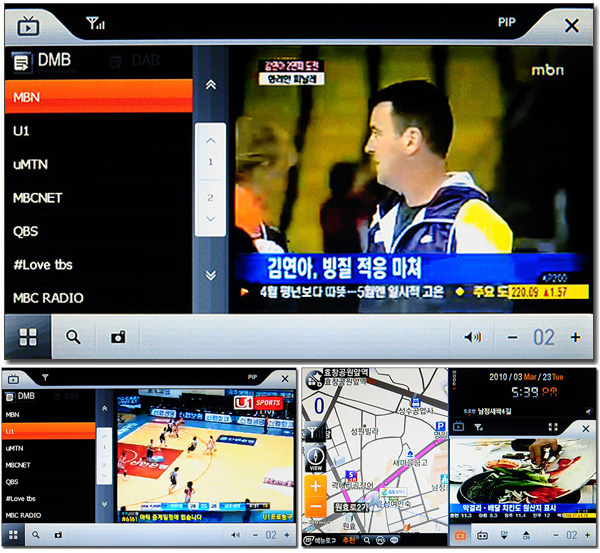Tap cooking PIP video thumbnail

(x=522, y=480)
